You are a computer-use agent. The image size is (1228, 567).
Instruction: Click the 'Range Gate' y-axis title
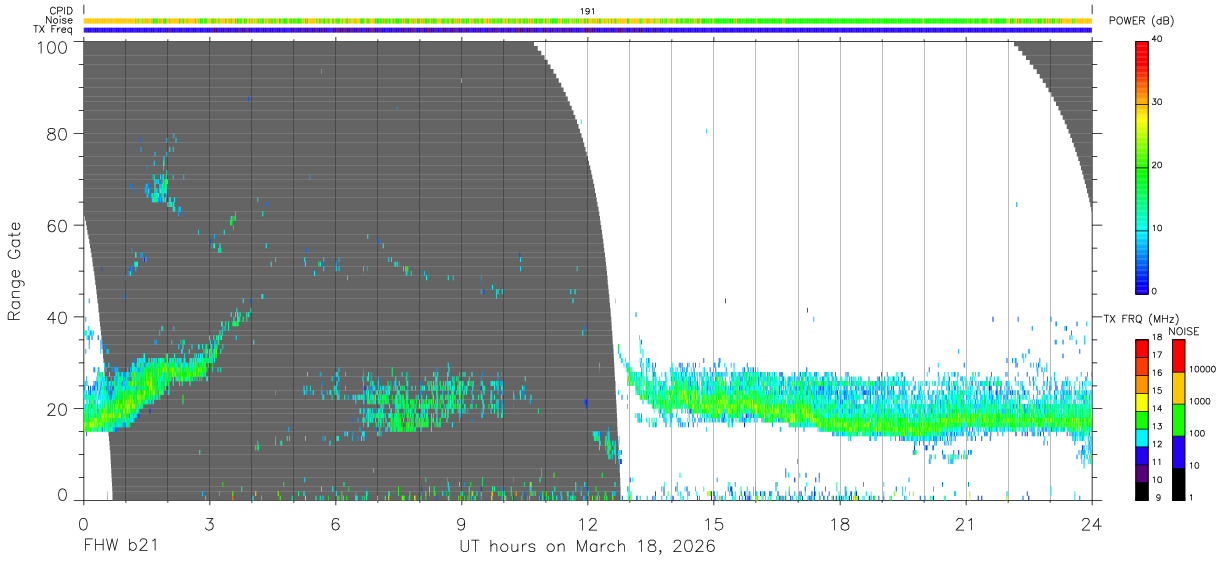click(x=15, y=271)
